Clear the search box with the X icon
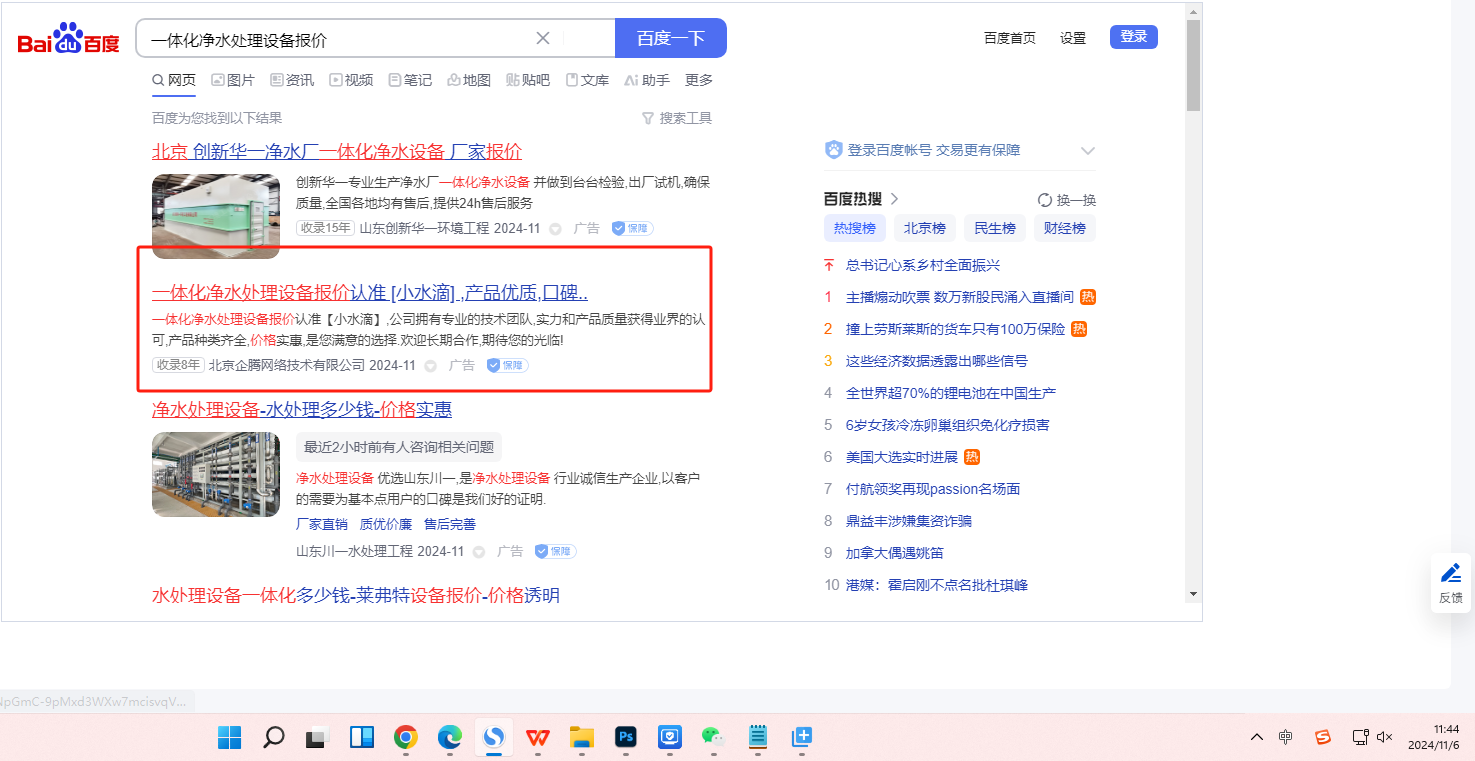This screenshot has height=761, width=1475. pyautogui.click(x=543, y=38)
